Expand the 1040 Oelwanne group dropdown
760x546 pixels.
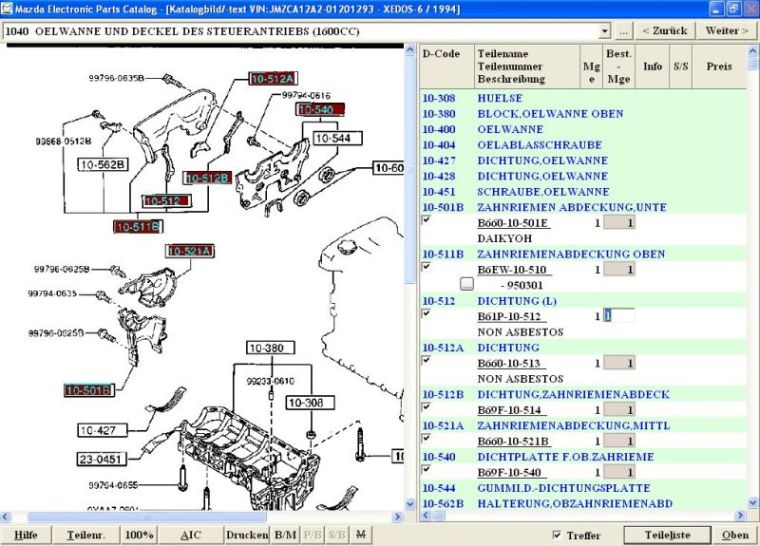(x=605, y=31)
